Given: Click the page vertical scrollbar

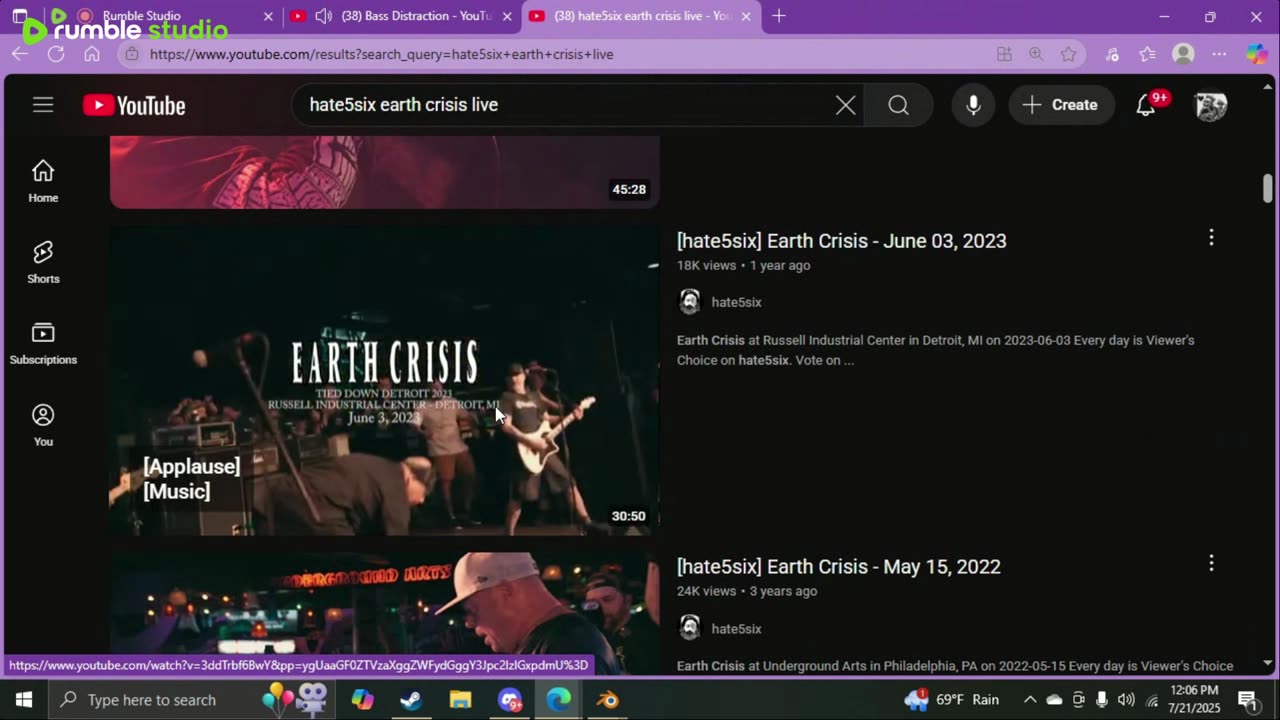Looking at the screenshot, I should click(x=1268, y=187).
